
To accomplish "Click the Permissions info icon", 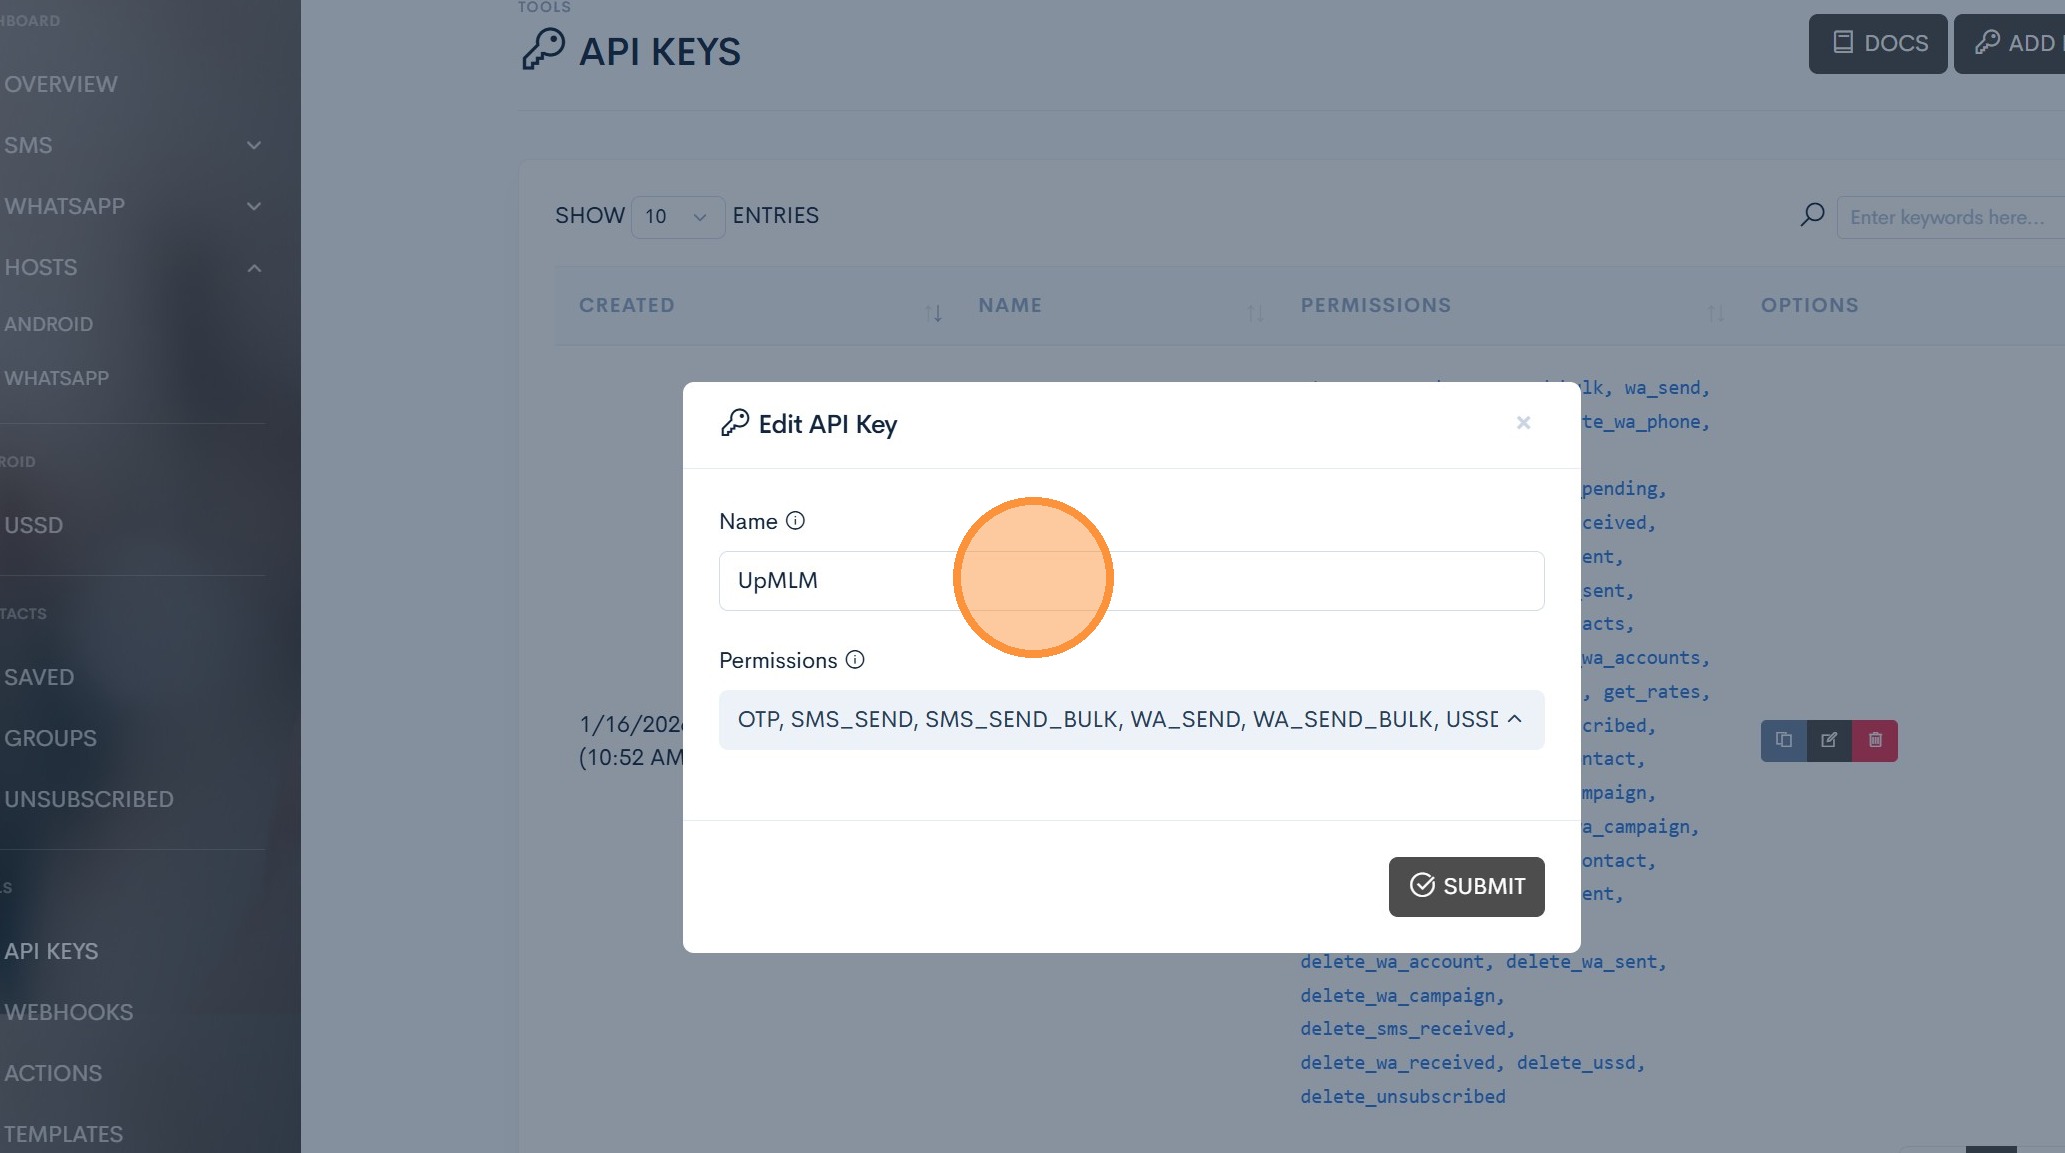I will coord(855,660).
